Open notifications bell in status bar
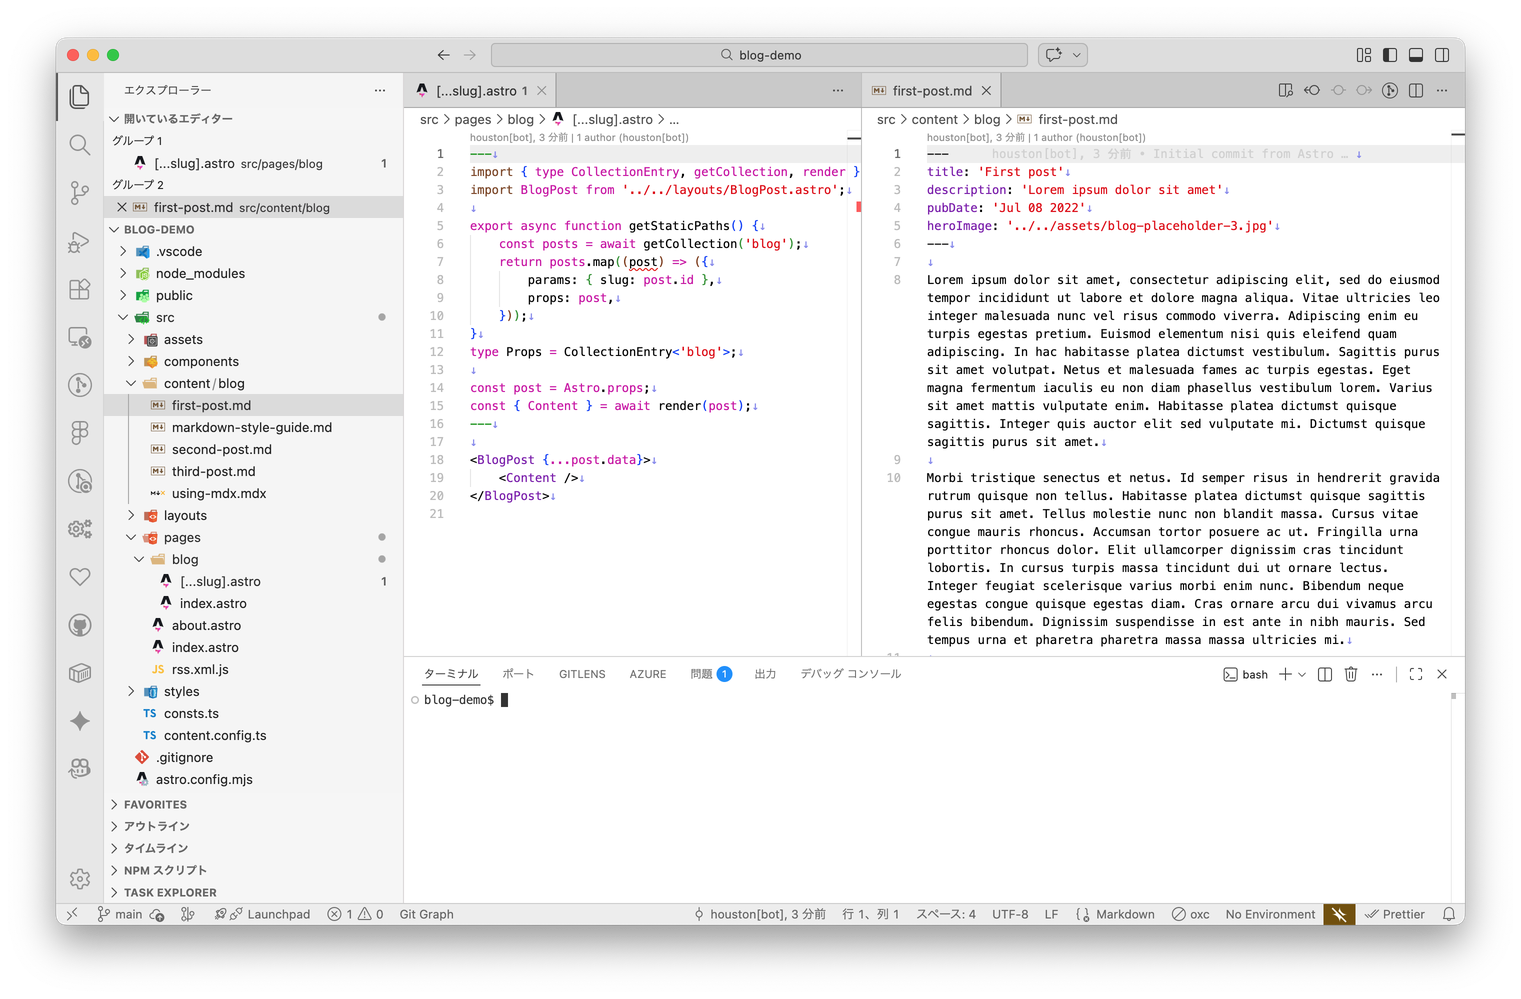This screenshot has width=1521, height=999. (x=1448, y=914)
